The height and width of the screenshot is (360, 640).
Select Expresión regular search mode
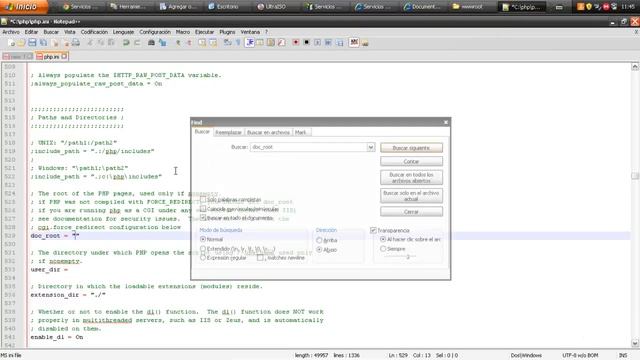pos(203,258)
